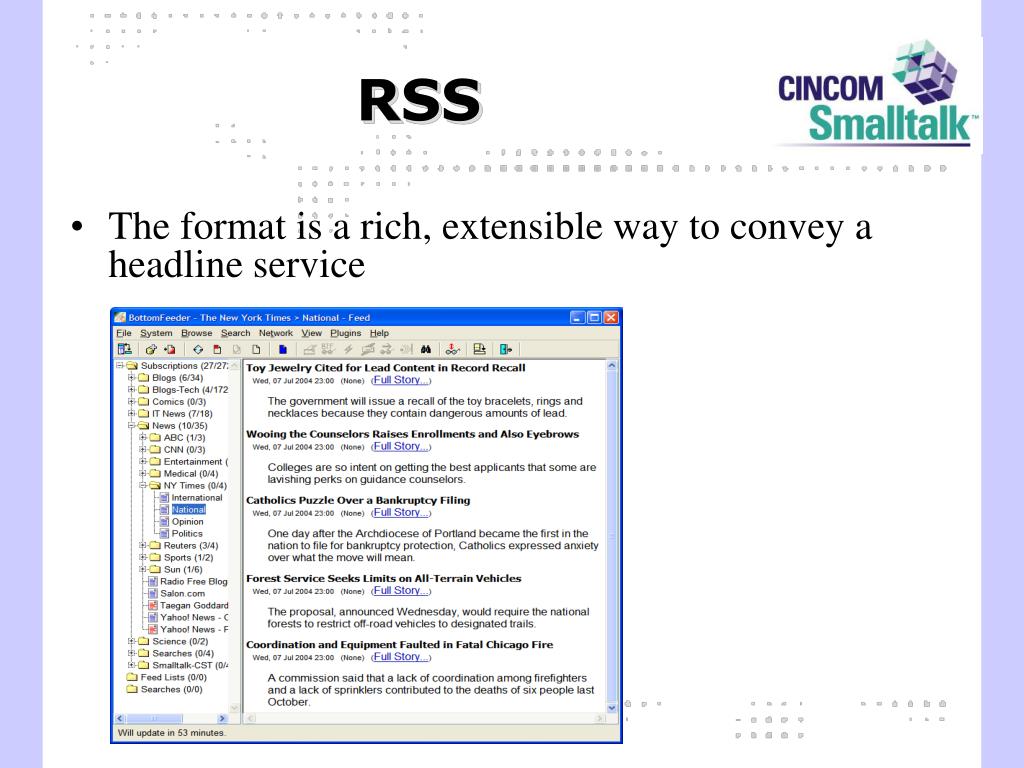Click tree pane scroll right arrow
Image resolution: width=1024 pixels, height=768 pixels.
[222, 718]
